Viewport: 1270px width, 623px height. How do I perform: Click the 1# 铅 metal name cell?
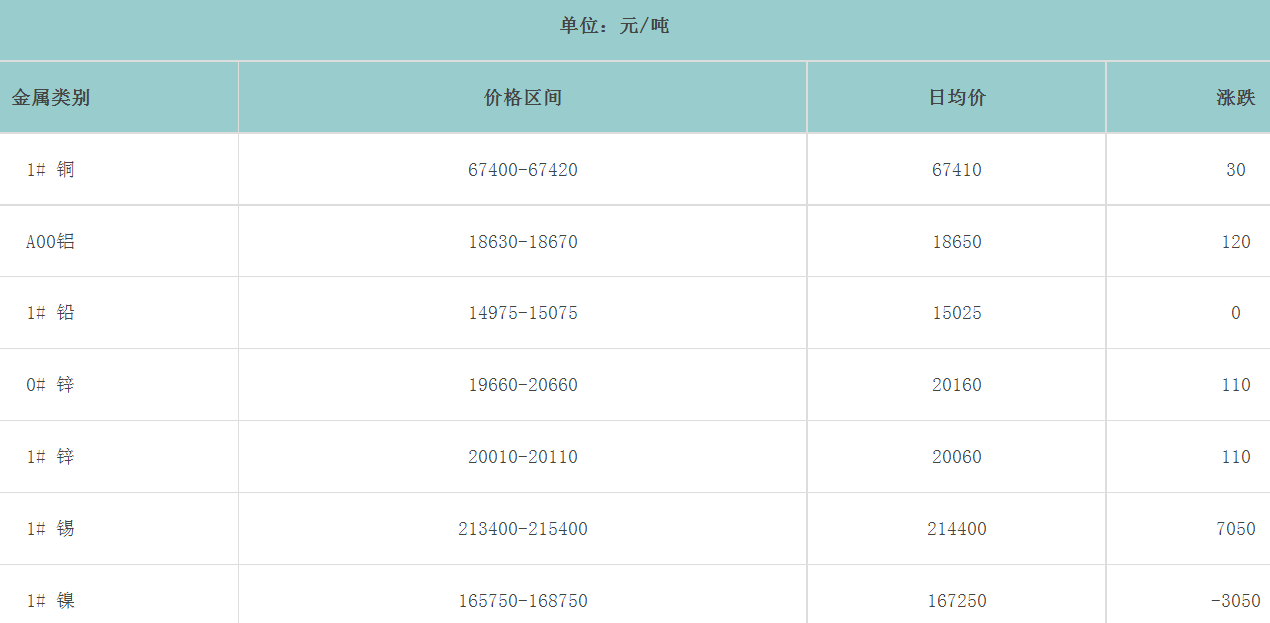pyautogui.click(x=50, y=313)
